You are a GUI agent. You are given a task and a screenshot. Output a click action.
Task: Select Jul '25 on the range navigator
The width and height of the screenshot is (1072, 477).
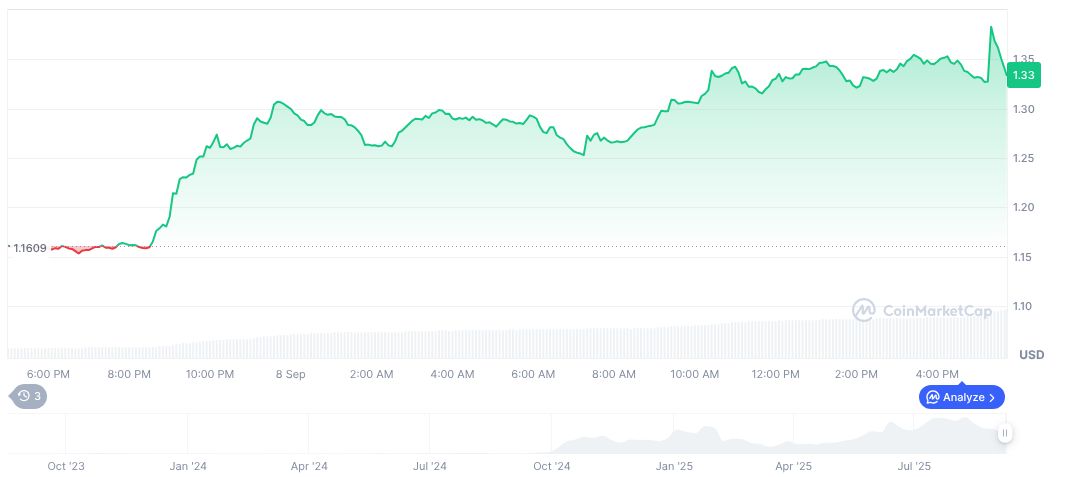[914, 466]
